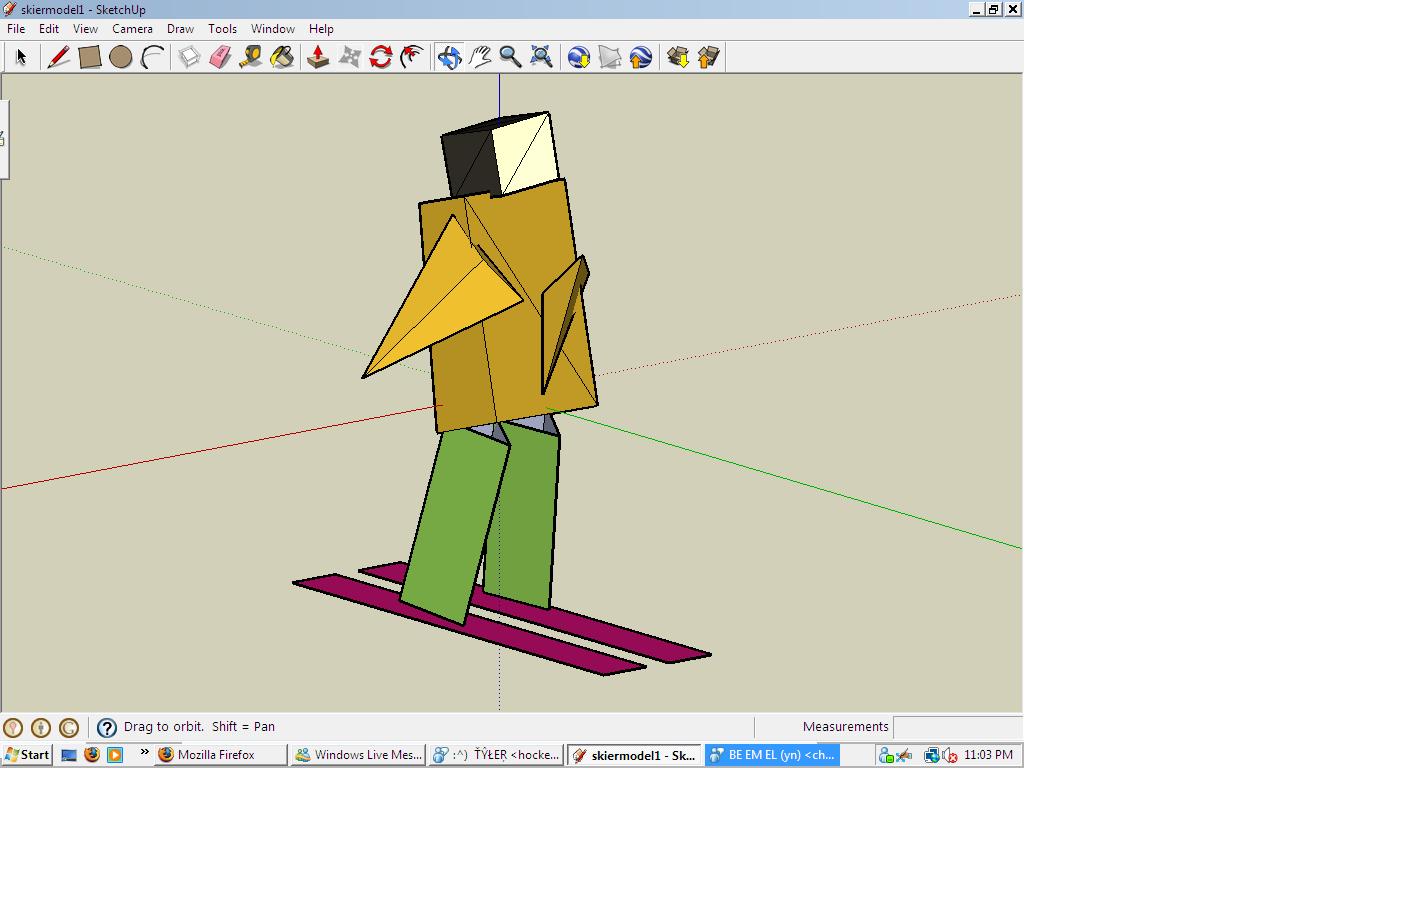
Task: Click the Measurements input box
Action: 957,727
